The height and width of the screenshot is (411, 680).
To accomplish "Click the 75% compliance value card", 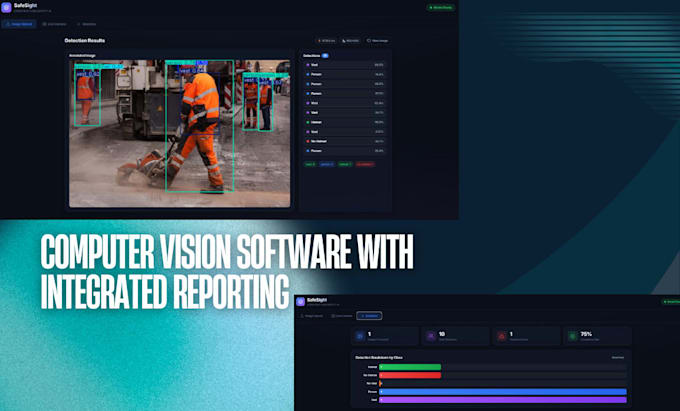I will 597,336.
